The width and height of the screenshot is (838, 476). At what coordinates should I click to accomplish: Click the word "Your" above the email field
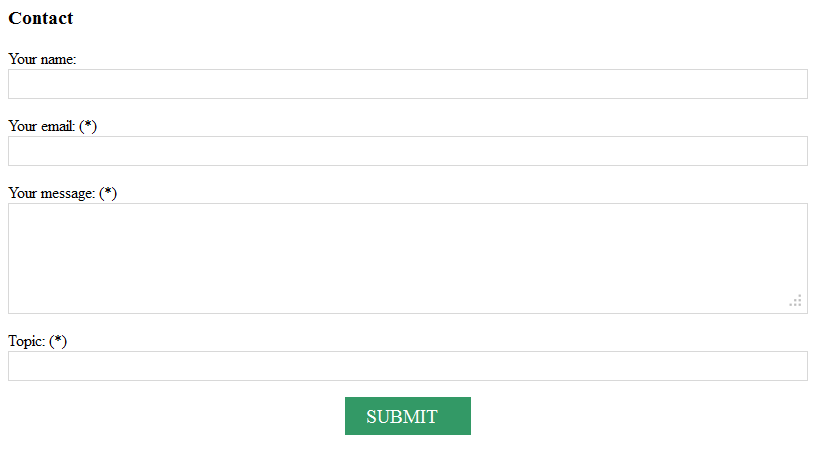tap(23, 126)
